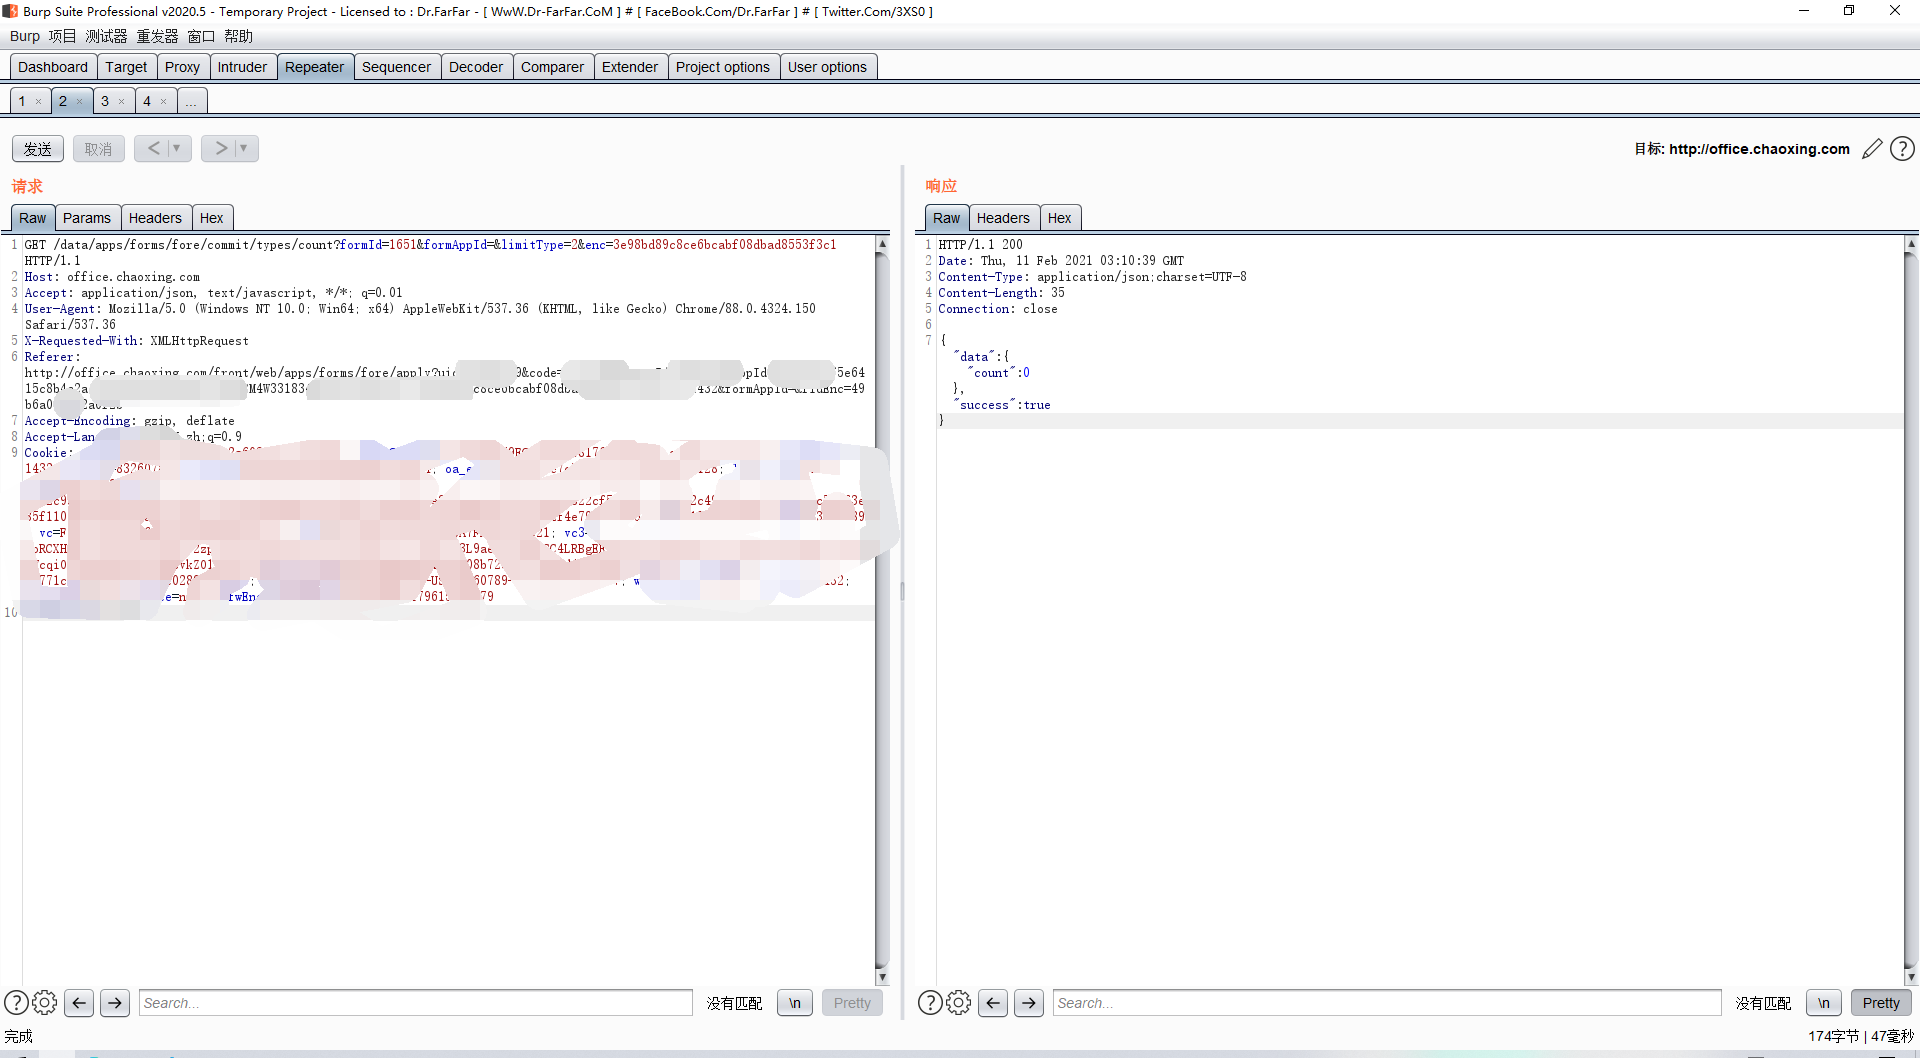Close Repeater tab 2

80,101
